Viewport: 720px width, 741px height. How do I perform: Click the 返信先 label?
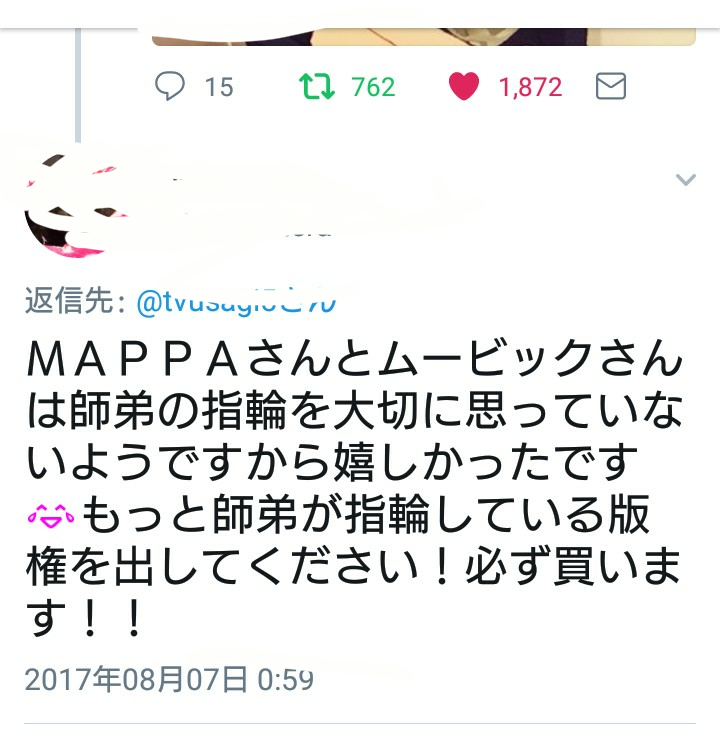(x=75, y=301)
